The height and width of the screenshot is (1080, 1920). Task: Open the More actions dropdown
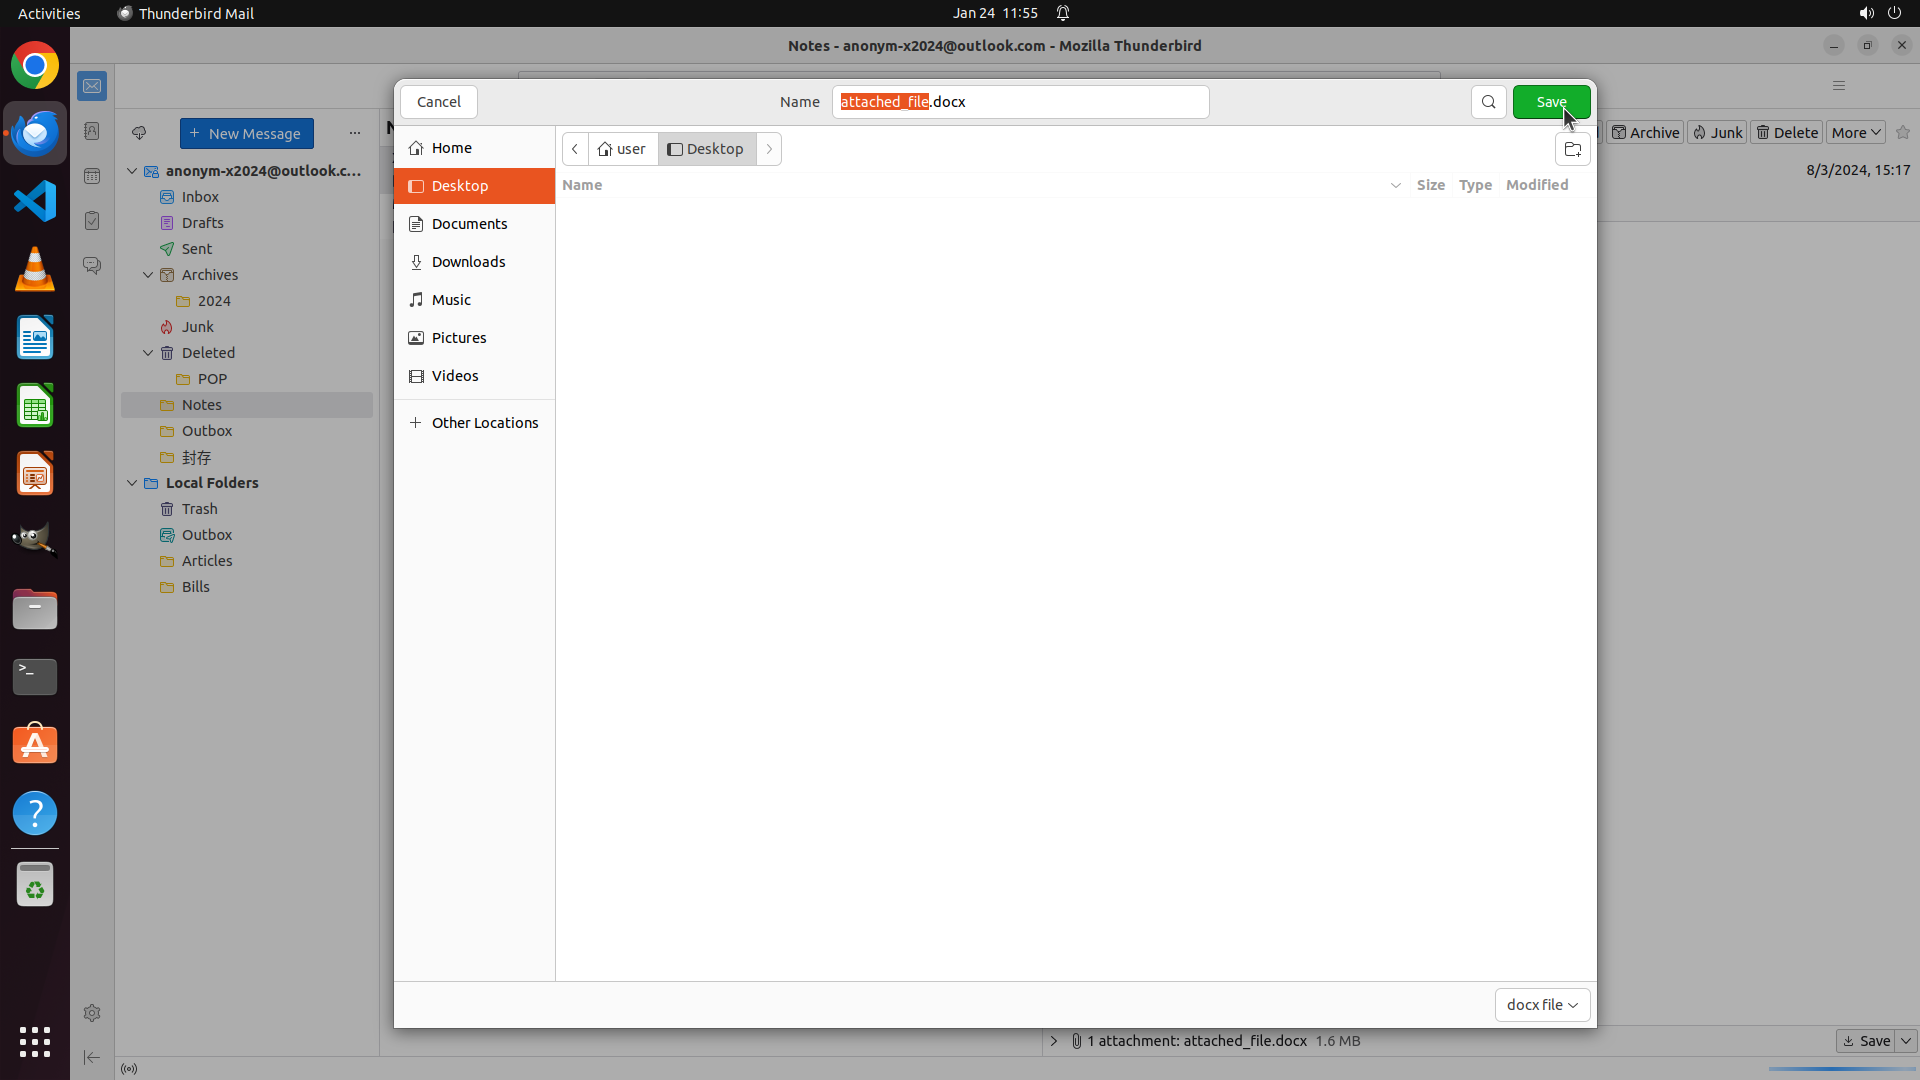click(1856, 132)
